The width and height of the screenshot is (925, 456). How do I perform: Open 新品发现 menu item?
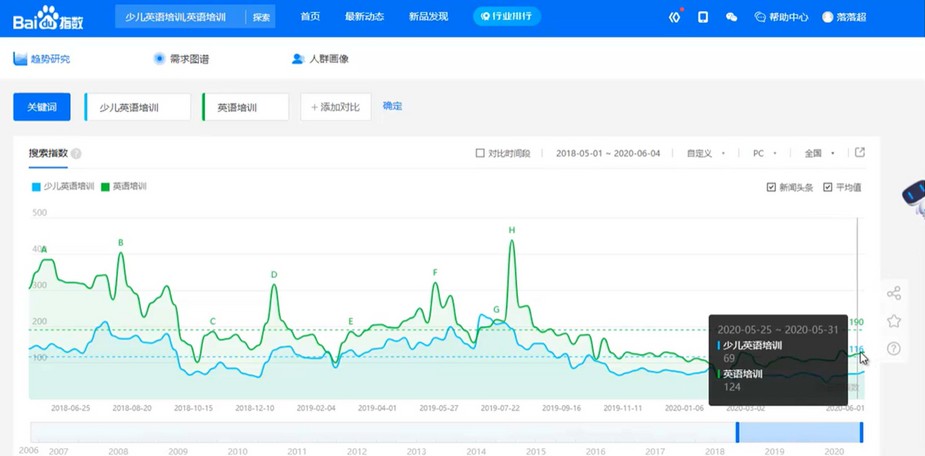pyautogui.click(x=428, y=17)
